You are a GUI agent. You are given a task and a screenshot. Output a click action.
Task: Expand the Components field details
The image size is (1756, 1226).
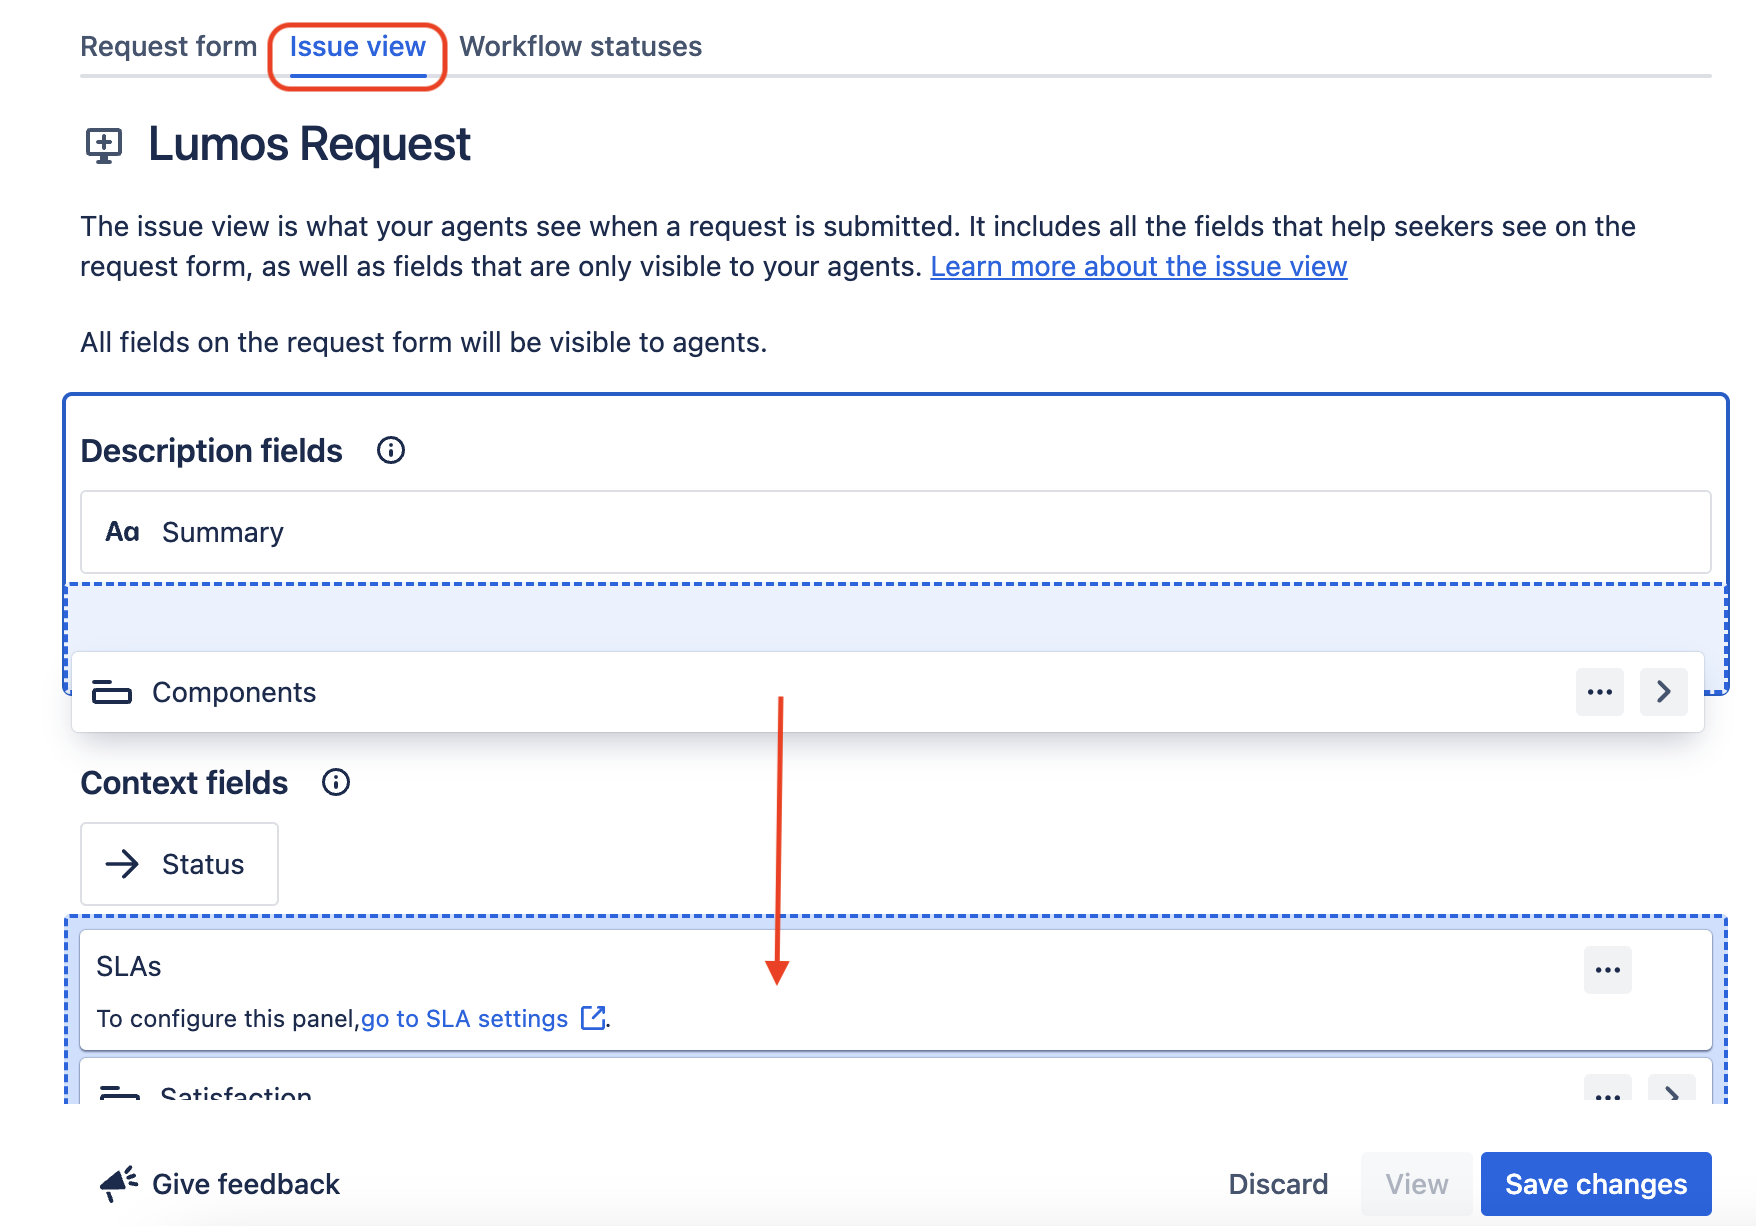(x=1663, y=691)
